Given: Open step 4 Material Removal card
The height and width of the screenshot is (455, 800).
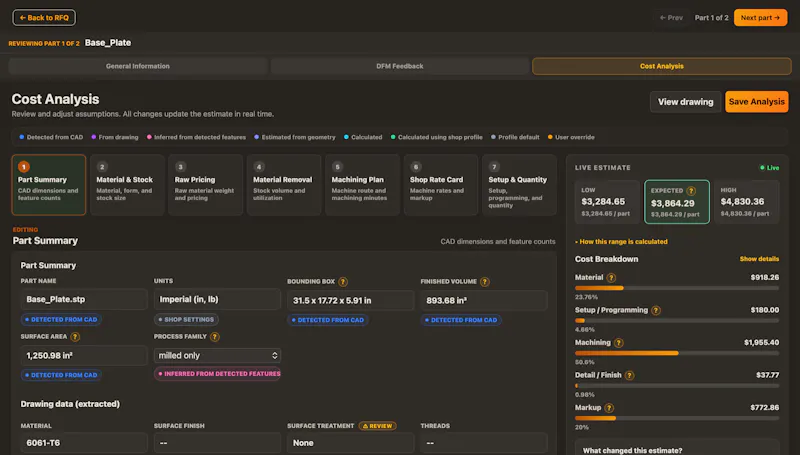Looking at the screenshot, I should pos(284,185).
